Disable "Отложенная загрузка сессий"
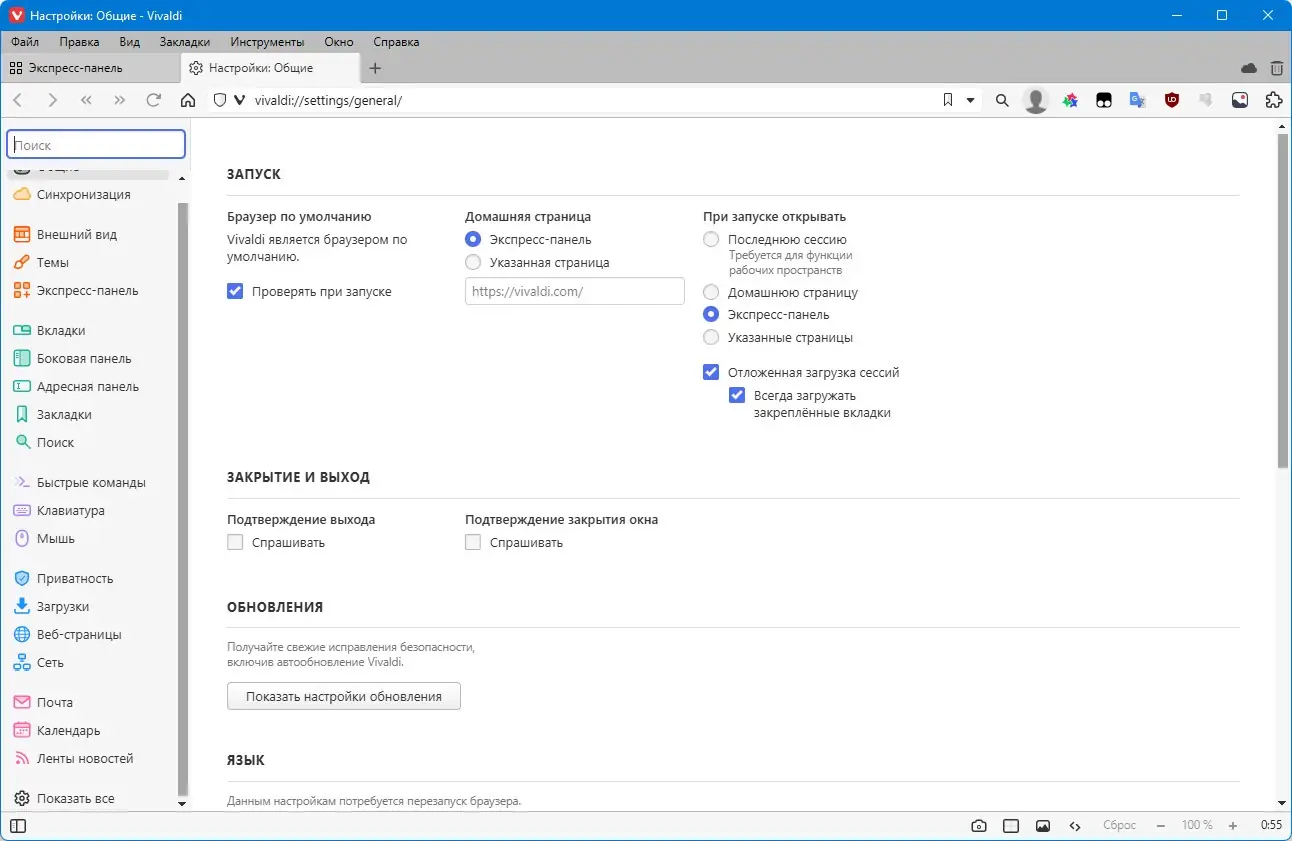The image size is (1292, 841). (711, 373)
